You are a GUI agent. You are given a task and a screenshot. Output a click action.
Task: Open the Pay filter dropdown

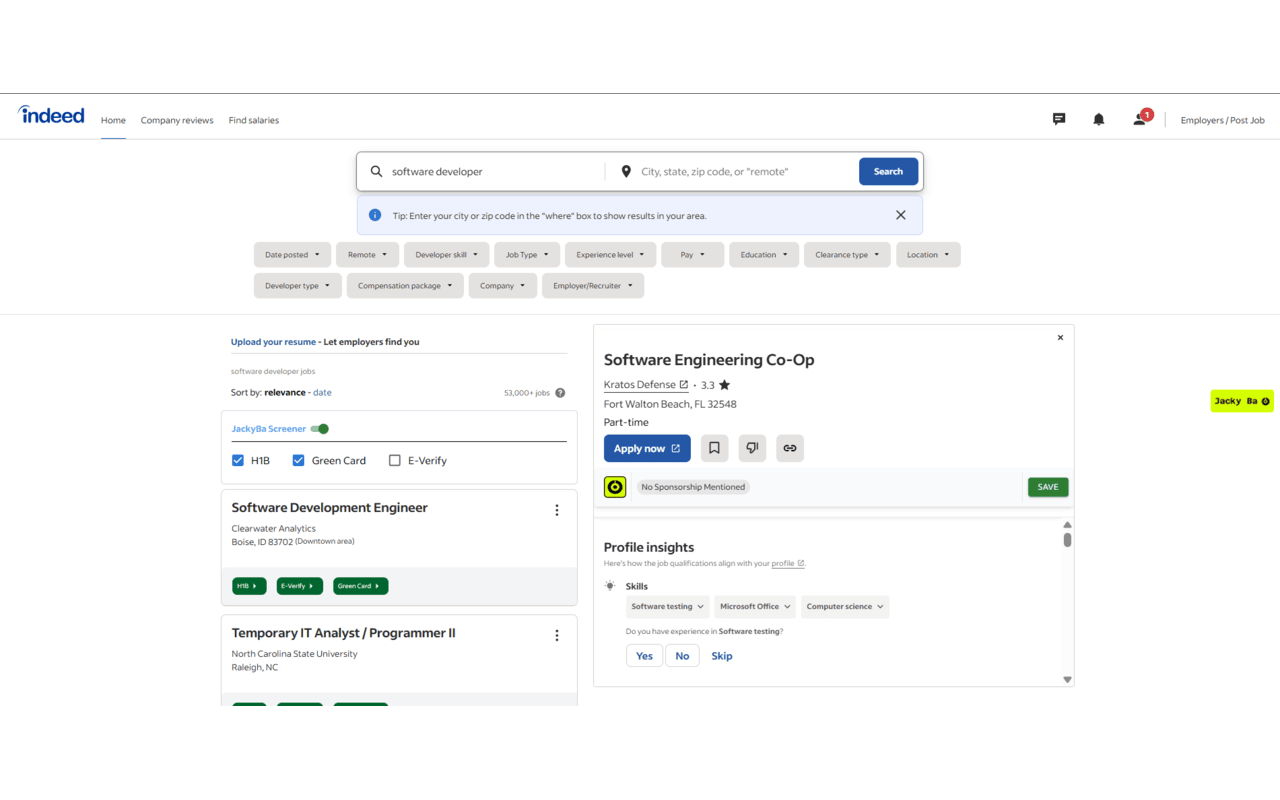click(x=692, y=255)
